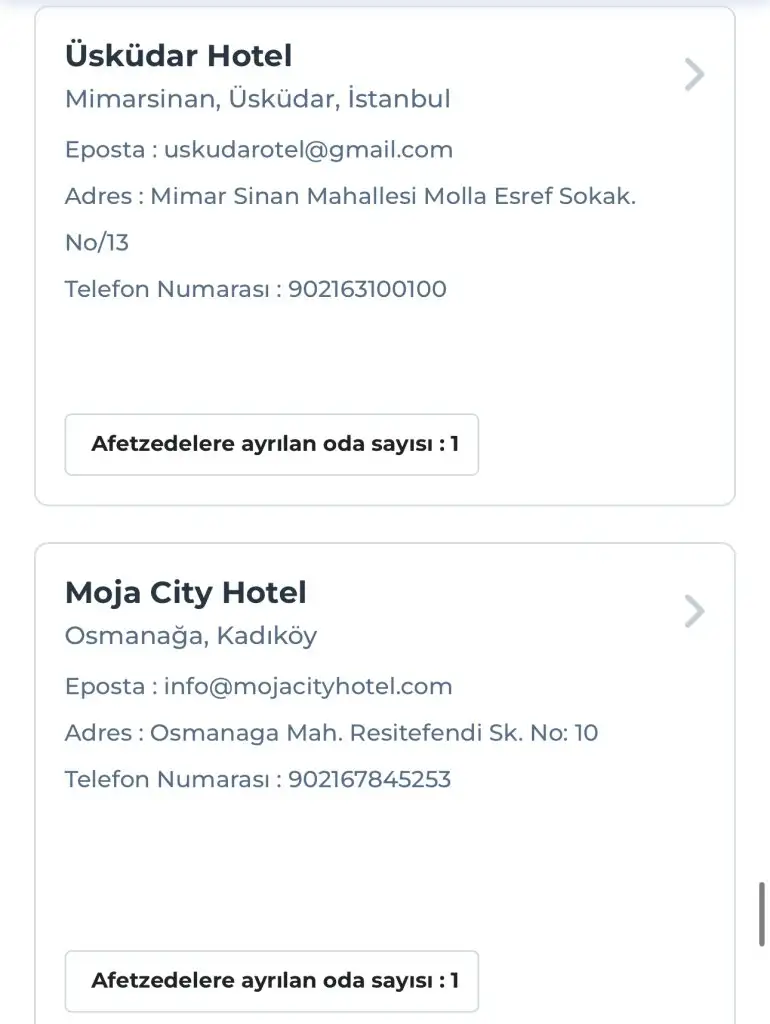The image size is (770, 1024).
Task: Click the No/13 address continuation text
Action: pyautogui.click(x=97, y=243)
